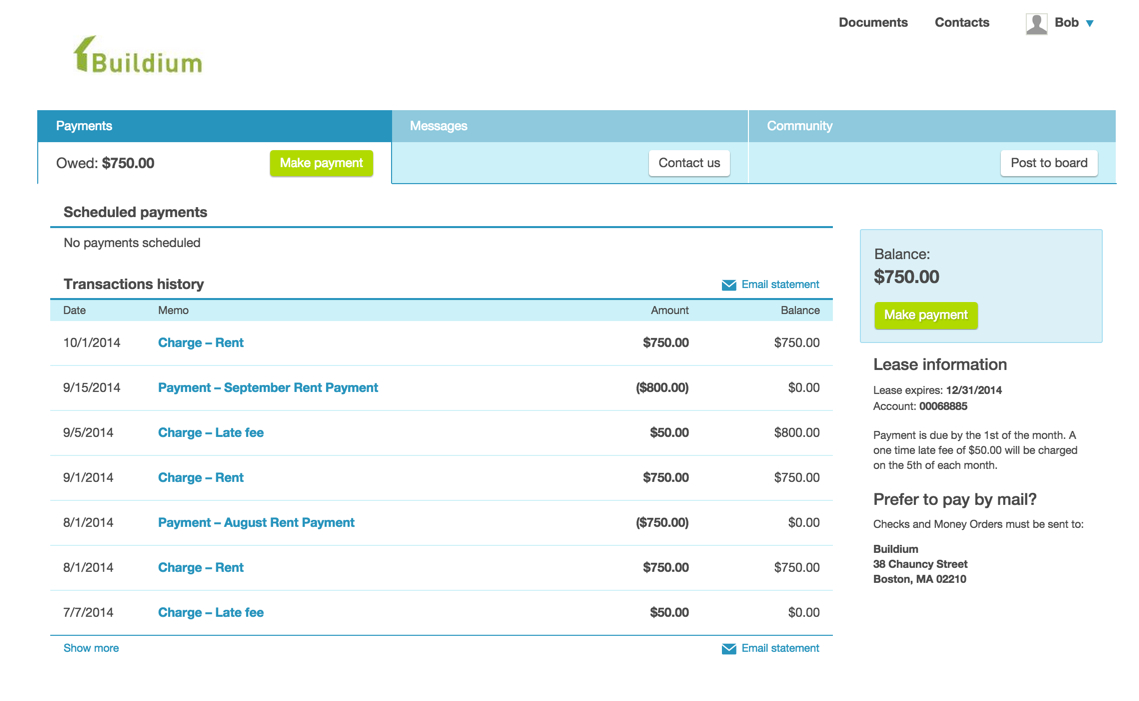1139x701 pixels.
Task: Expand transaction list with Show more
Action: pos(91,648)
